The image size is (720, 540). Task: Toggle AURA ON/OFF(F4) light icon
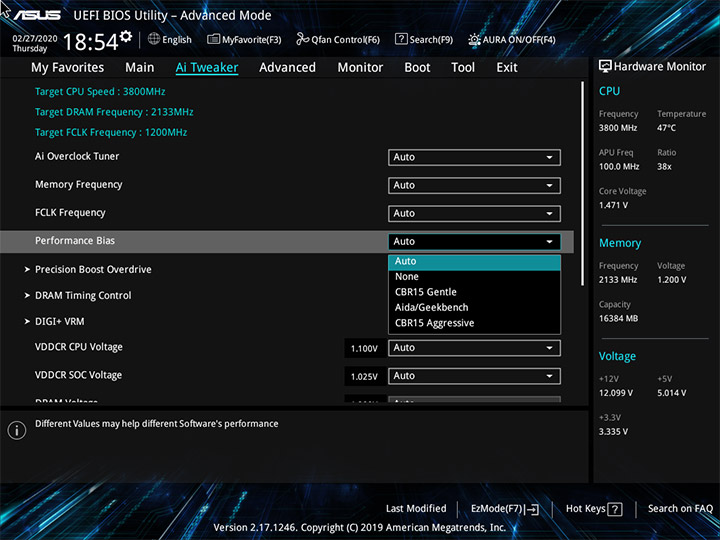tap(474, 39)
